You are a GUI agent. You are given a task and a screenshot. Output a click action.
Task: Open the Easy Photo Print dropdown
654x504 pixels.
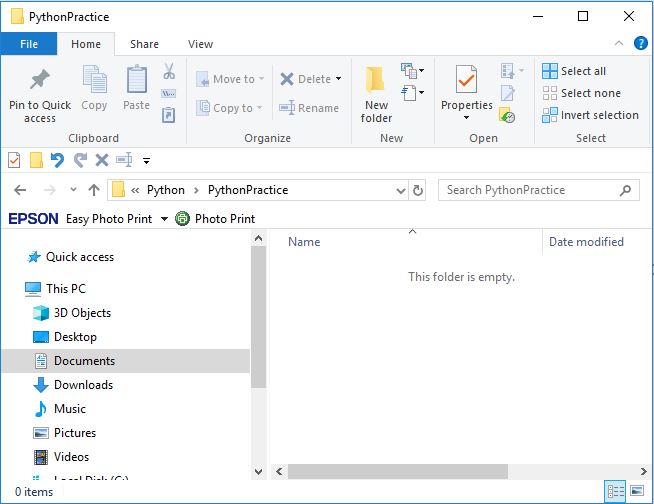(x=164, y=219)
